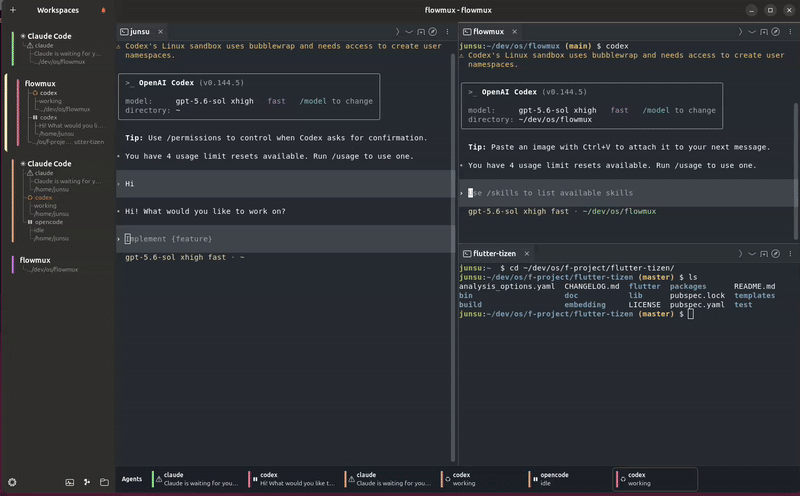Select the first Claude Code workspace in the sidebar

coord(49,36)
